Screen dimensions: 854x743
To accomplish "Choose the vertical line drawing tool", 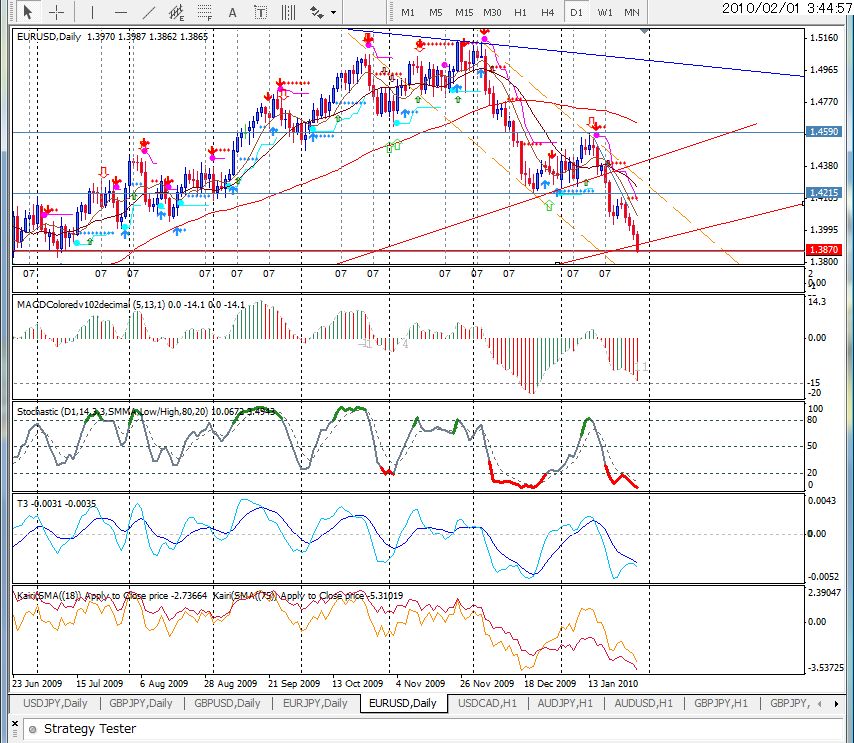I will point(92,12).
